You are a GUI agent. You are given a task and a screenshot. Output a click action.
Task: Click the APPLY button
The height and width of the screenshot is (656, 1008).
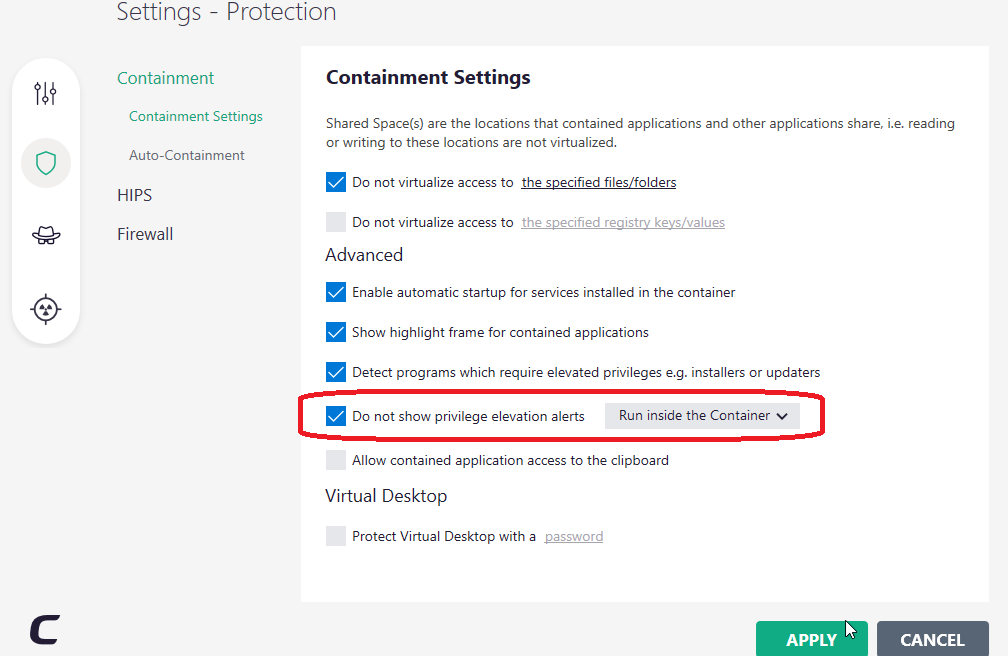[811, 639]
